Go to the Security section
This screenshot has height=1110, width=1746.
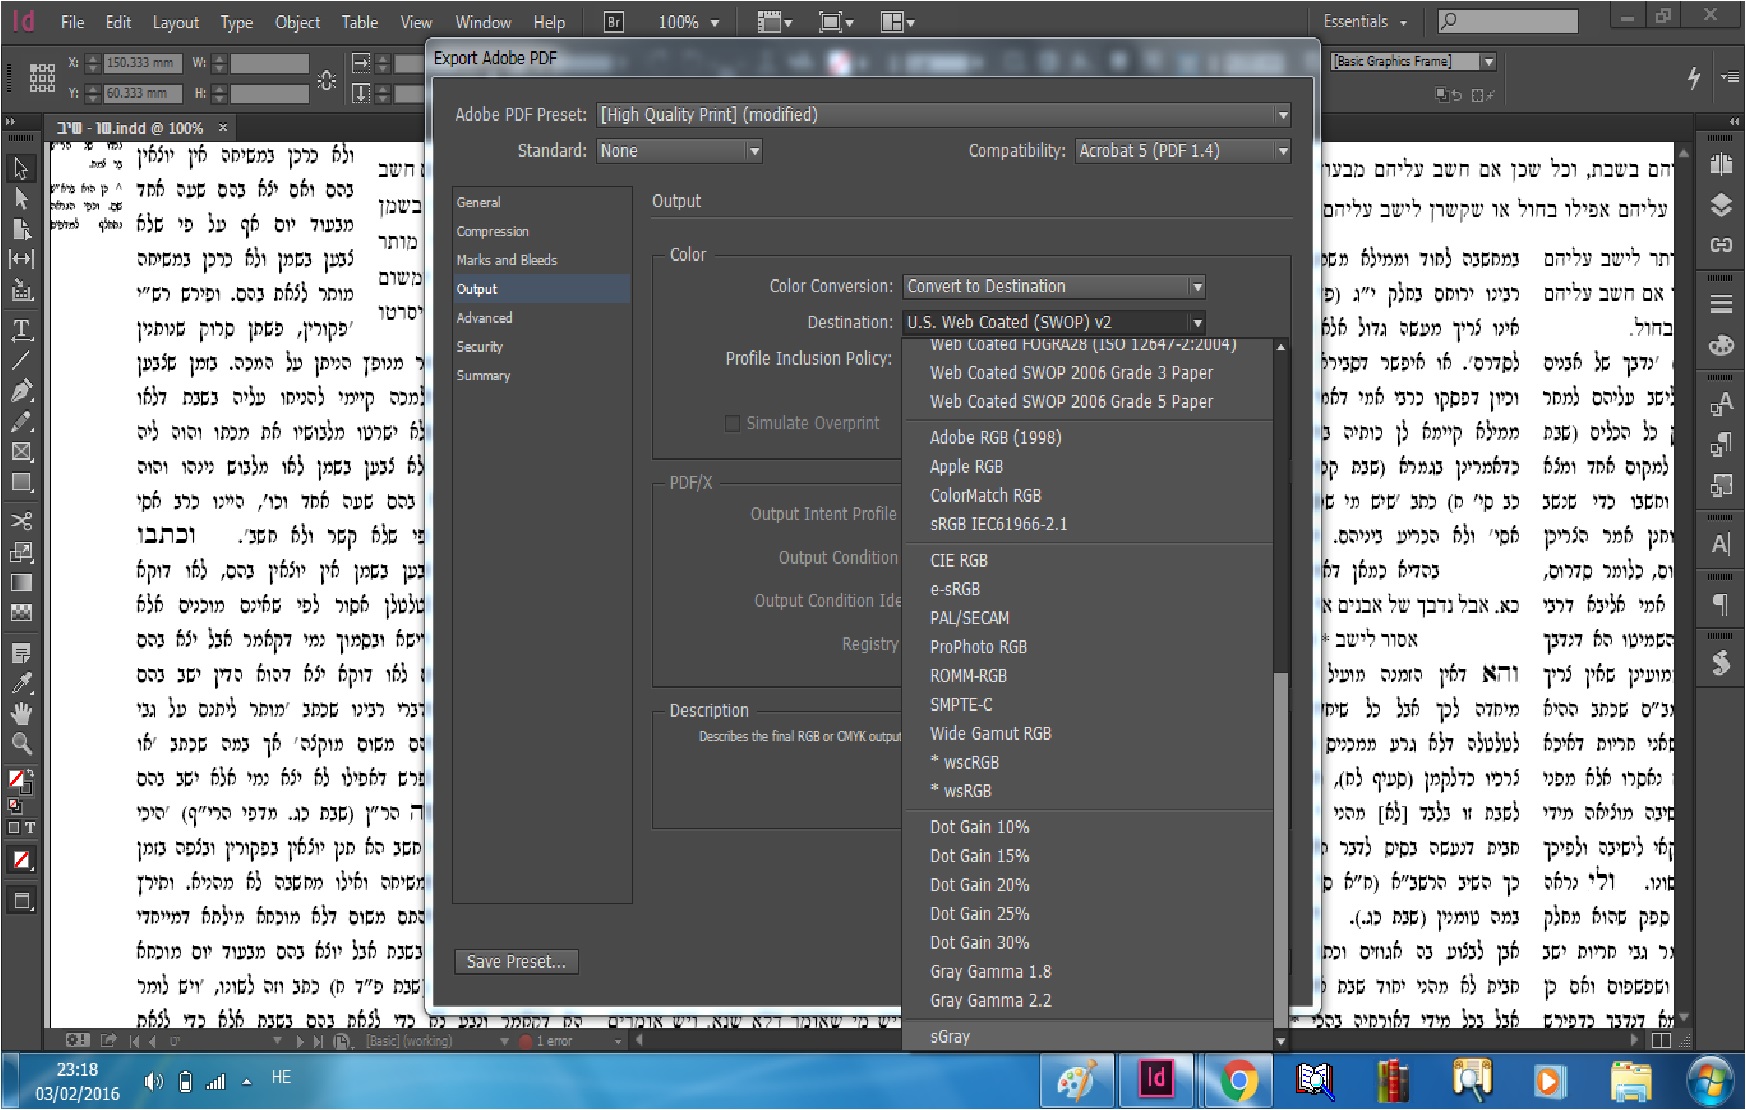pyautogui.click(x=480, y=347)
